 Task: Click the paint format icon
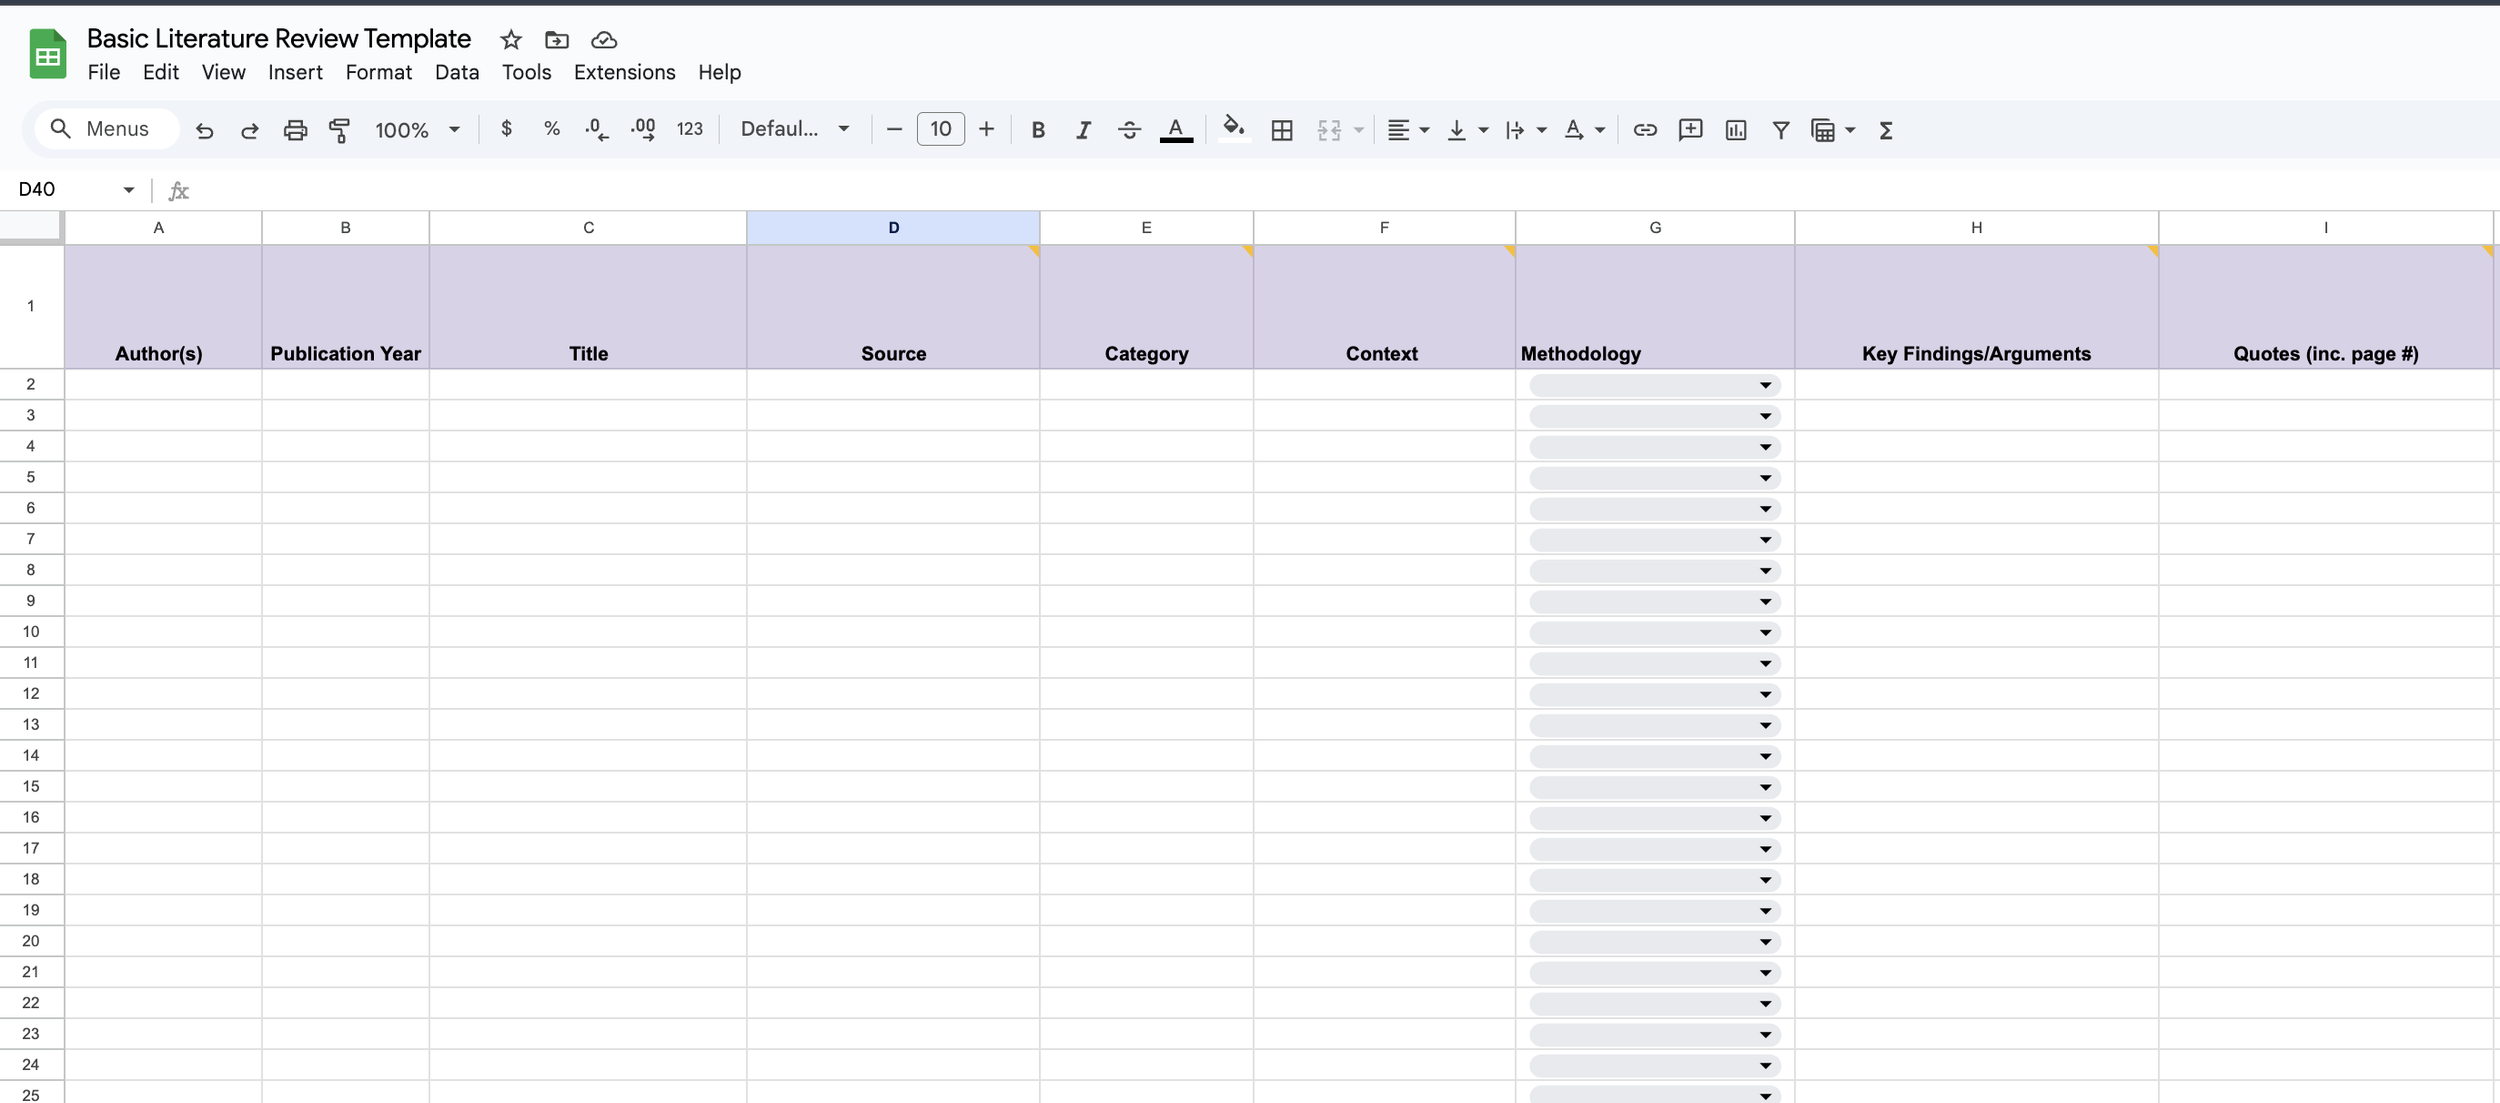coord(340,130)
